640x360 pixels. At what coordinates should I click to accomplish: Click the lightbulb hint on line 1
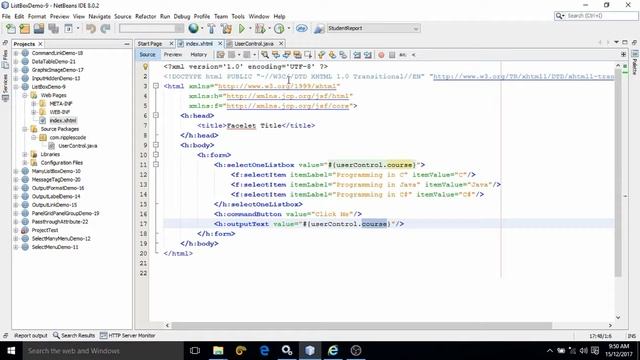[x=145, y=66]
